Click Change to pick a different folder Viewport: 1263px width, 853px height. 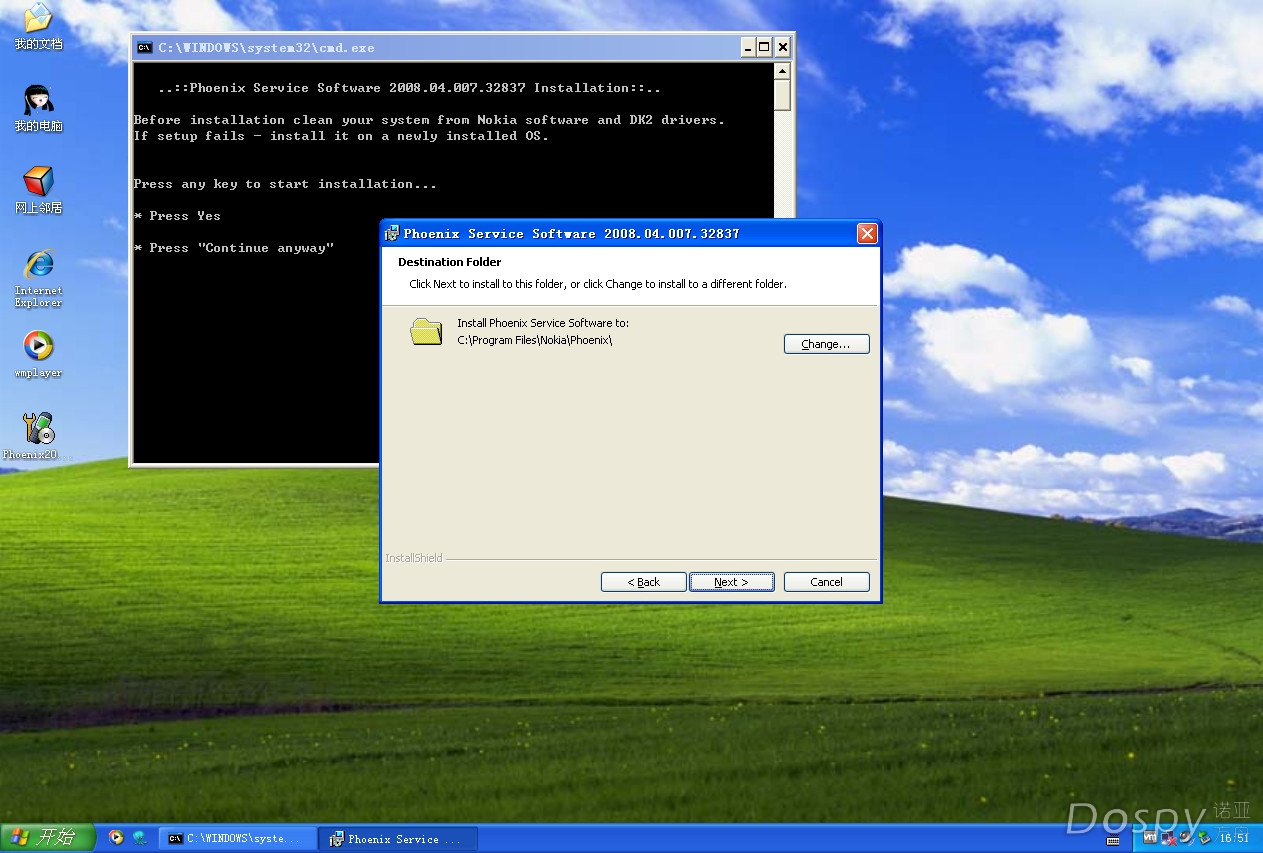[827, 344]
